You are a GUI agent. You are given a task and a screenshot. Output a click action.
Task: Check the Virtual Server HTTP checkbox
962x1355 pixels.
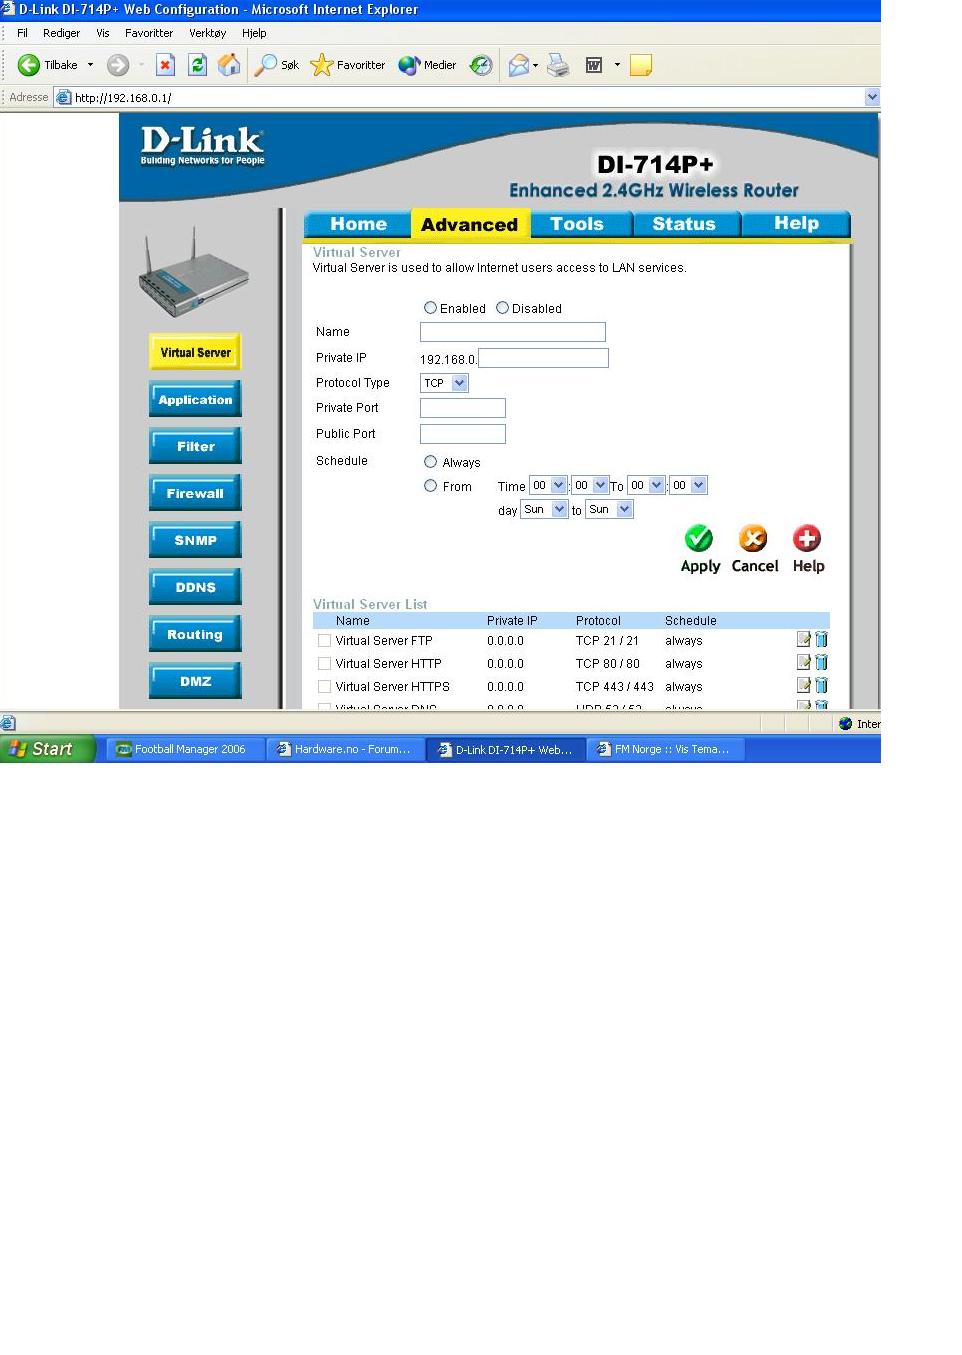324,664
